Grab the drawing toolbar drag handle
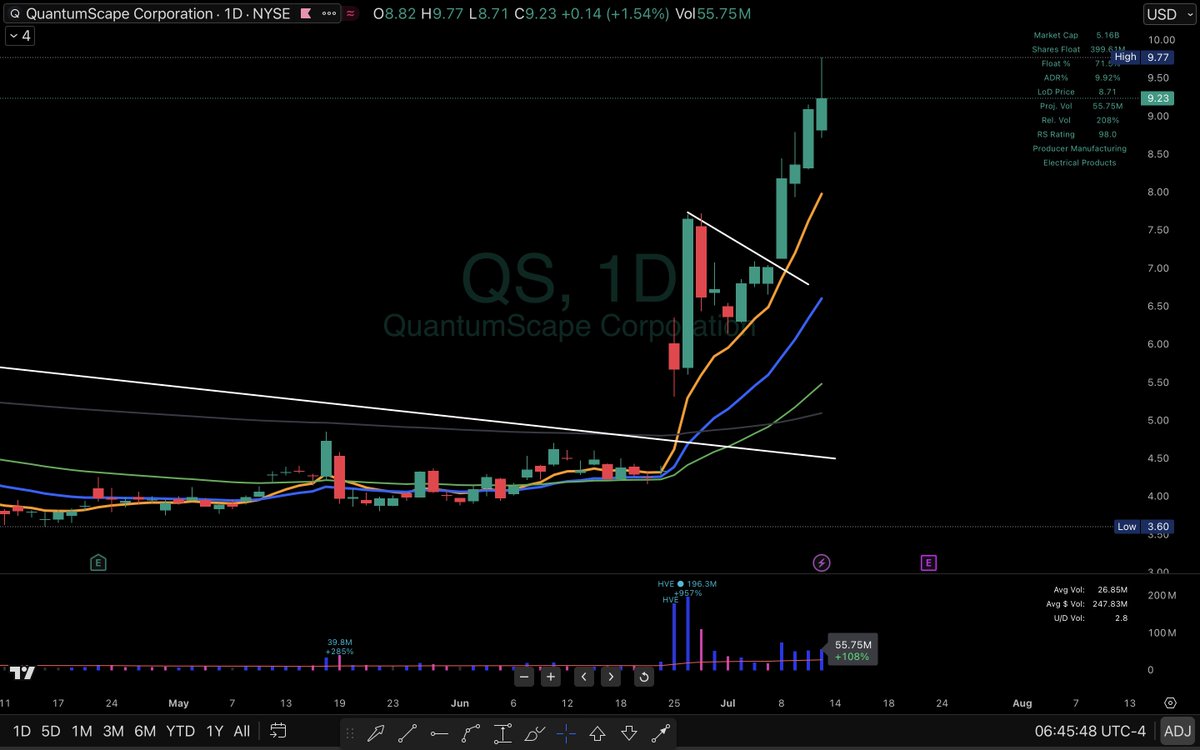Image resolution: width=1200 pixels, height=750 pixels. [x=350, y=733]
